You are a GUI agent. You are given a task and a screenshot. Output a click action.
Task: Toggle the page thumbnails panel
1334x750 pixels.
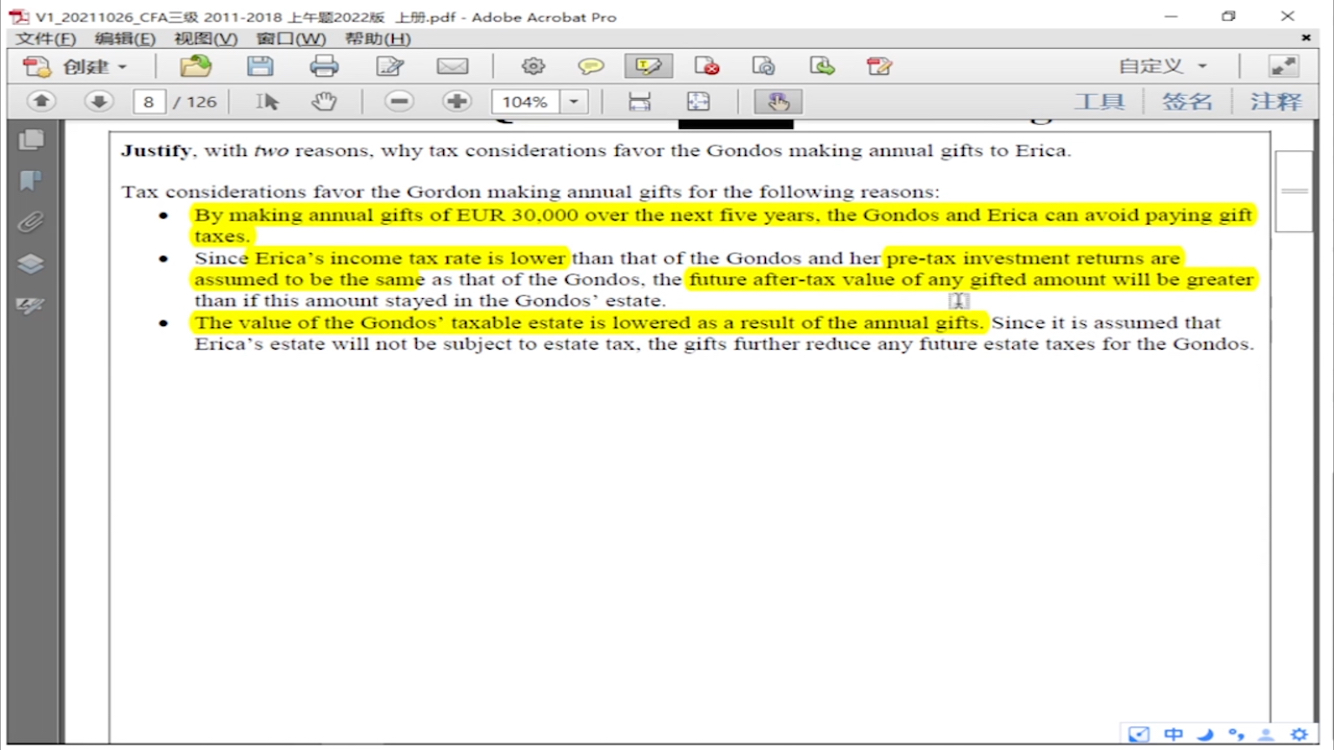pyautogui.click(x=31, y=140)
